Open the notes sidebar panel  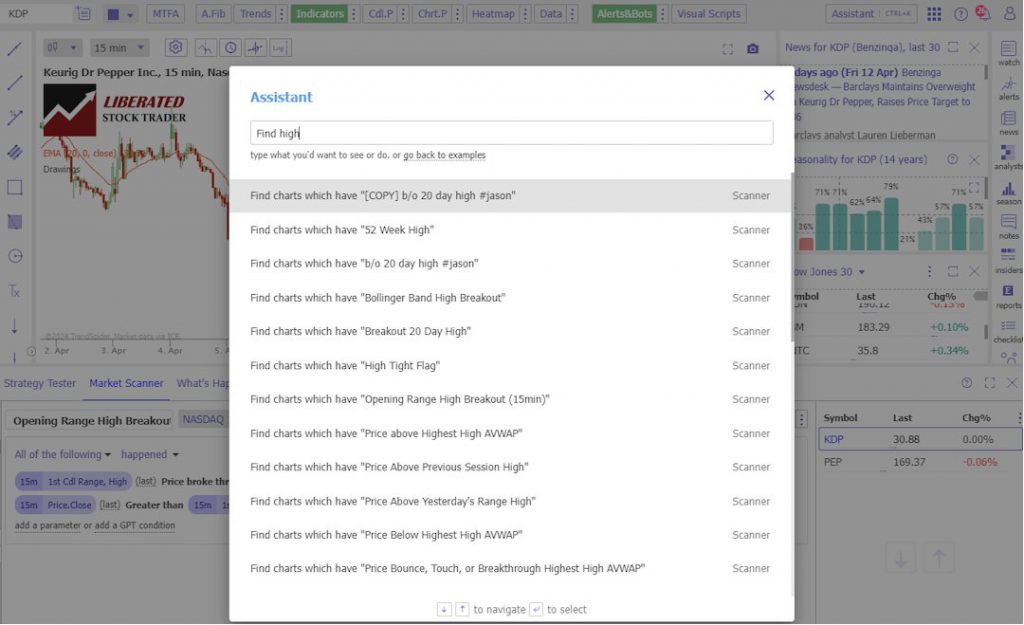coord(1008,227)
